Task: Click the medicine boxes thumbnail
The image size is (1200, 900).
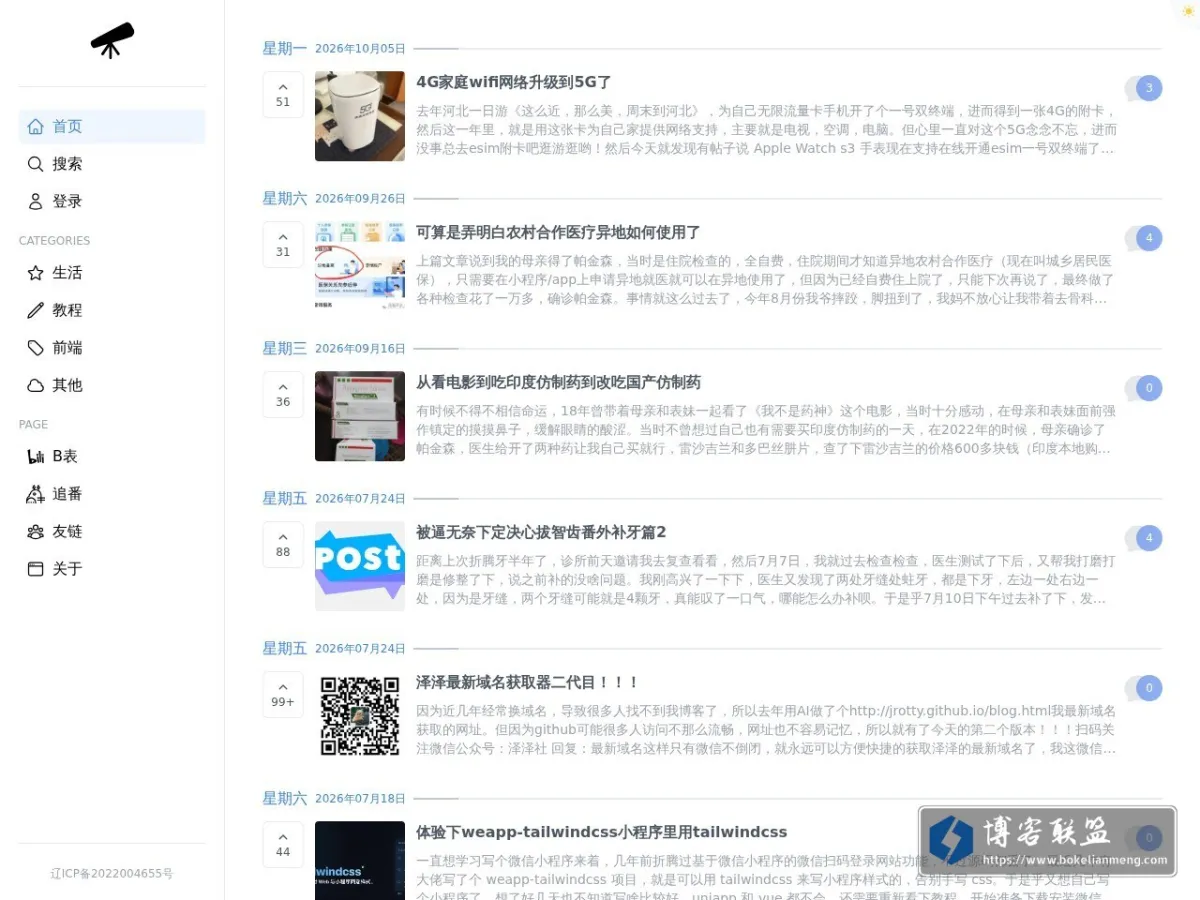Action: [360, 416]
